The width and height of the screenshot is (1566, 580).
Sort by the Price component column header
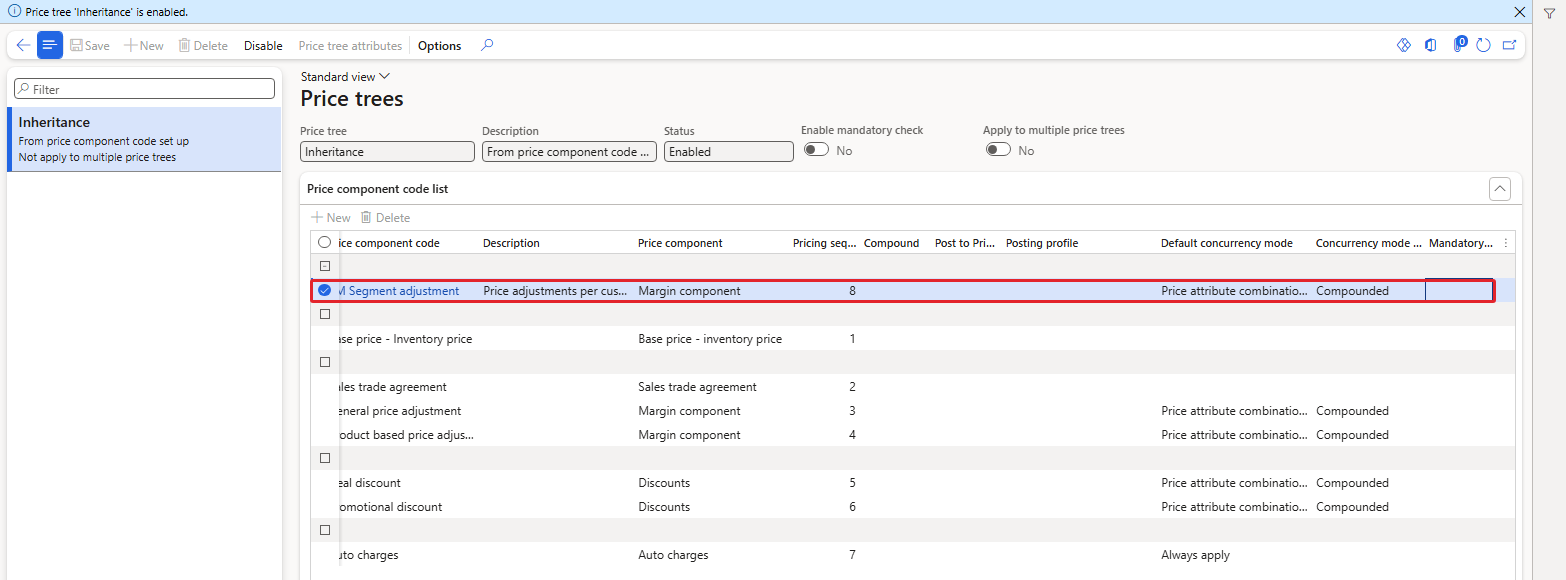pos(680,243)
